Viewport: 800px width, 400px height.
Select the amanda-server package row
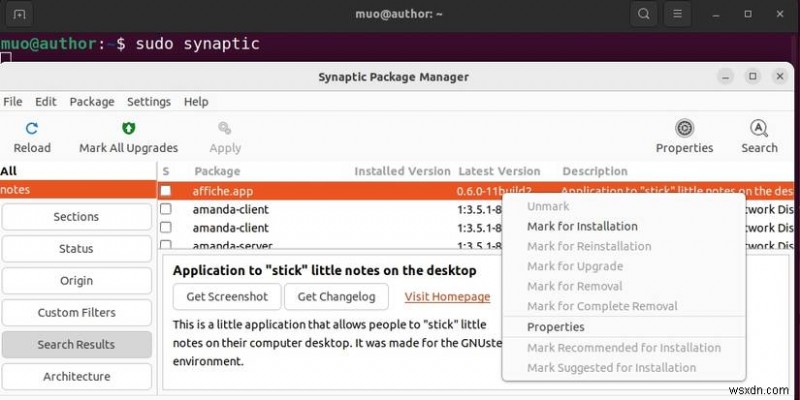329,245
